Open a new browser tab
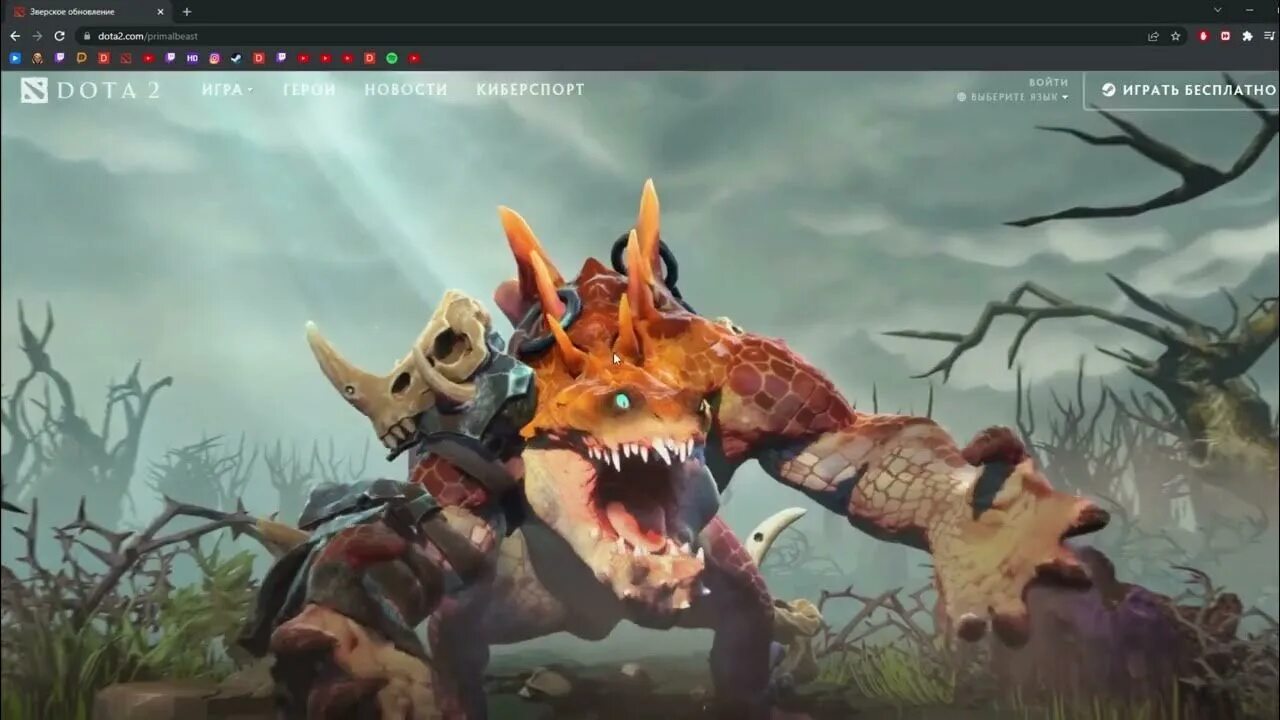 (187, 12)
